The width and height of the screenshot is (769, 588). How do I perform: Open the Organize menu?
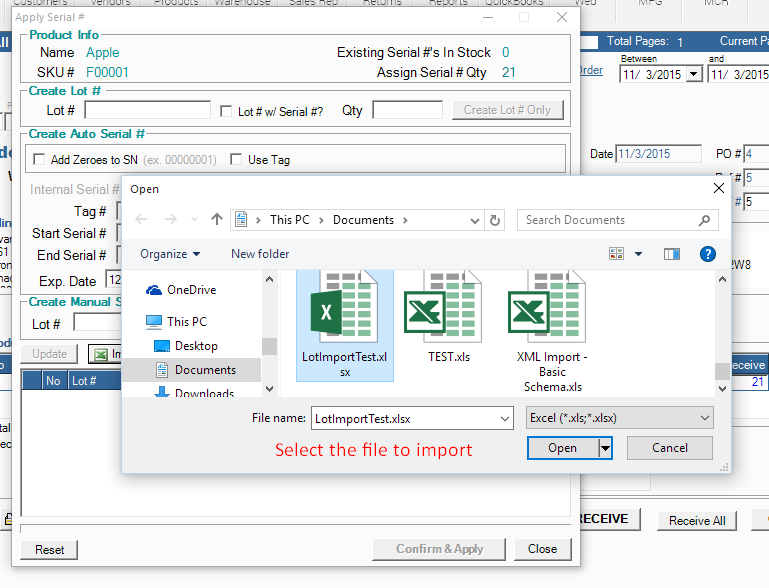coord(170,254)
